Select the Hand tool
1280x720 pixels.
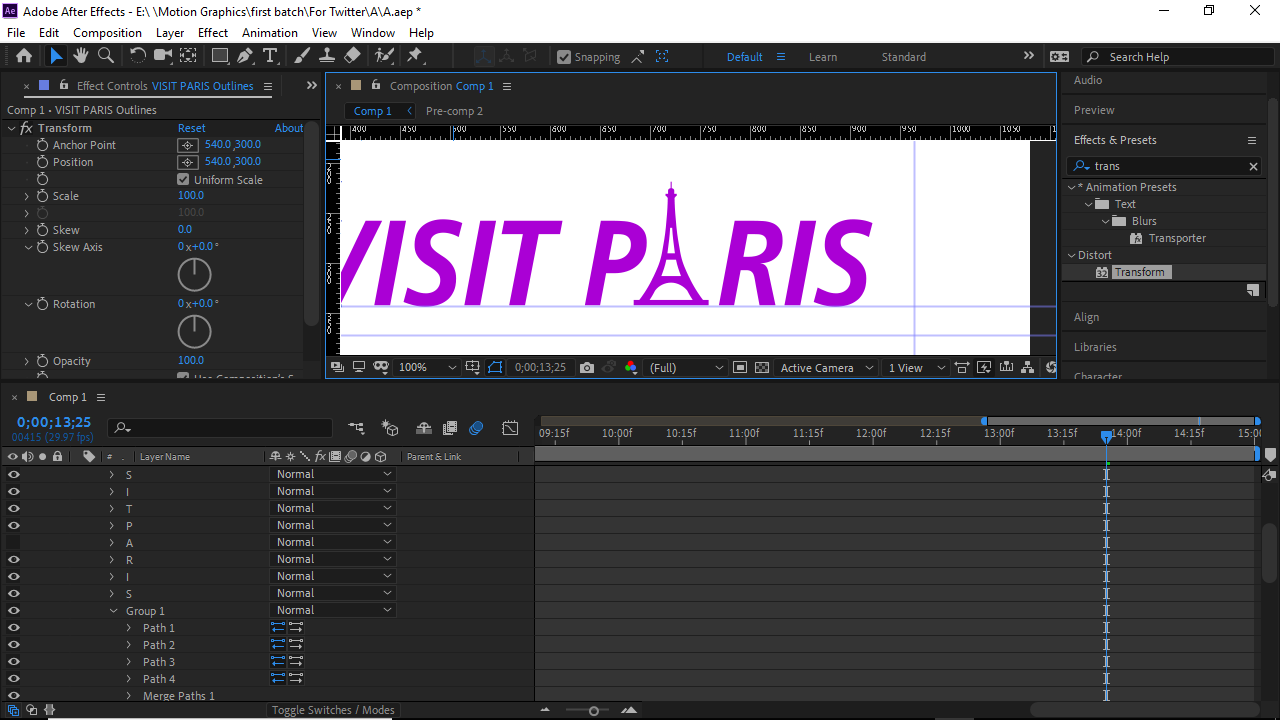pyautogui.click(x=79, y=57)
